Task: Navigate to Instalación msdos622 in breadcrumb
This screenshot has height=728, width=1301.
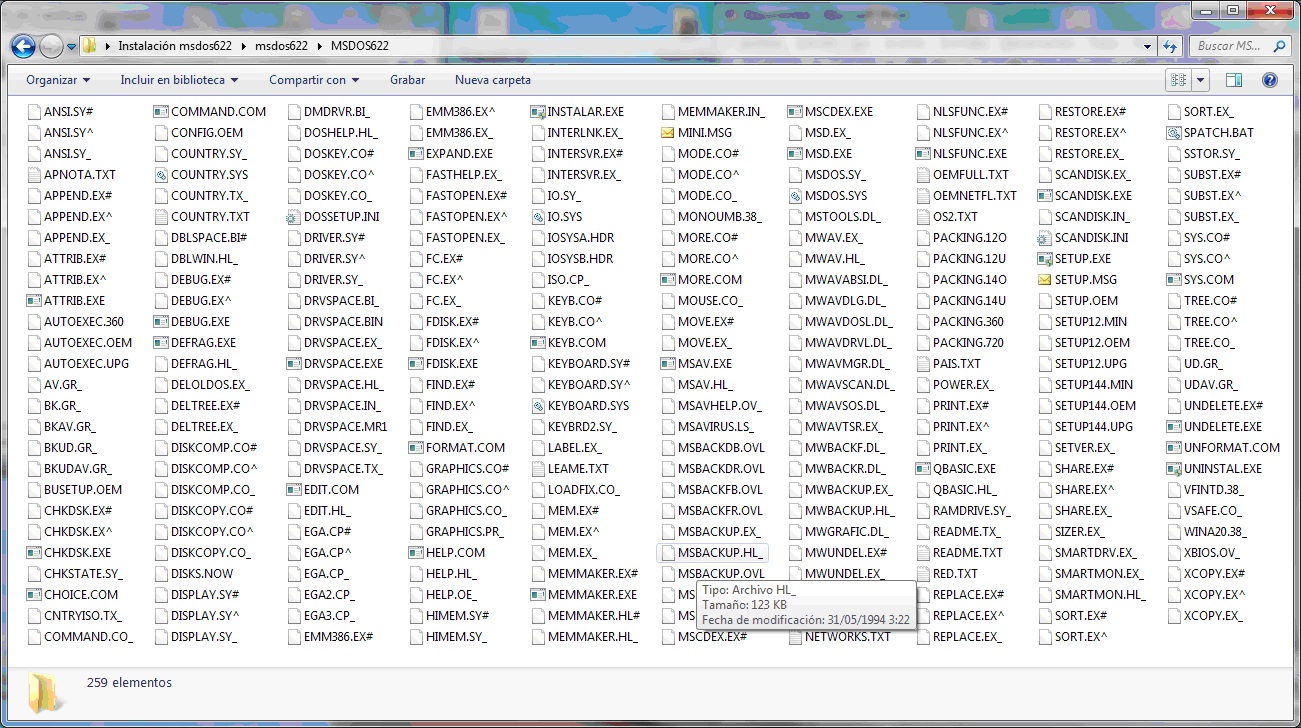Action: click(176, 46)
